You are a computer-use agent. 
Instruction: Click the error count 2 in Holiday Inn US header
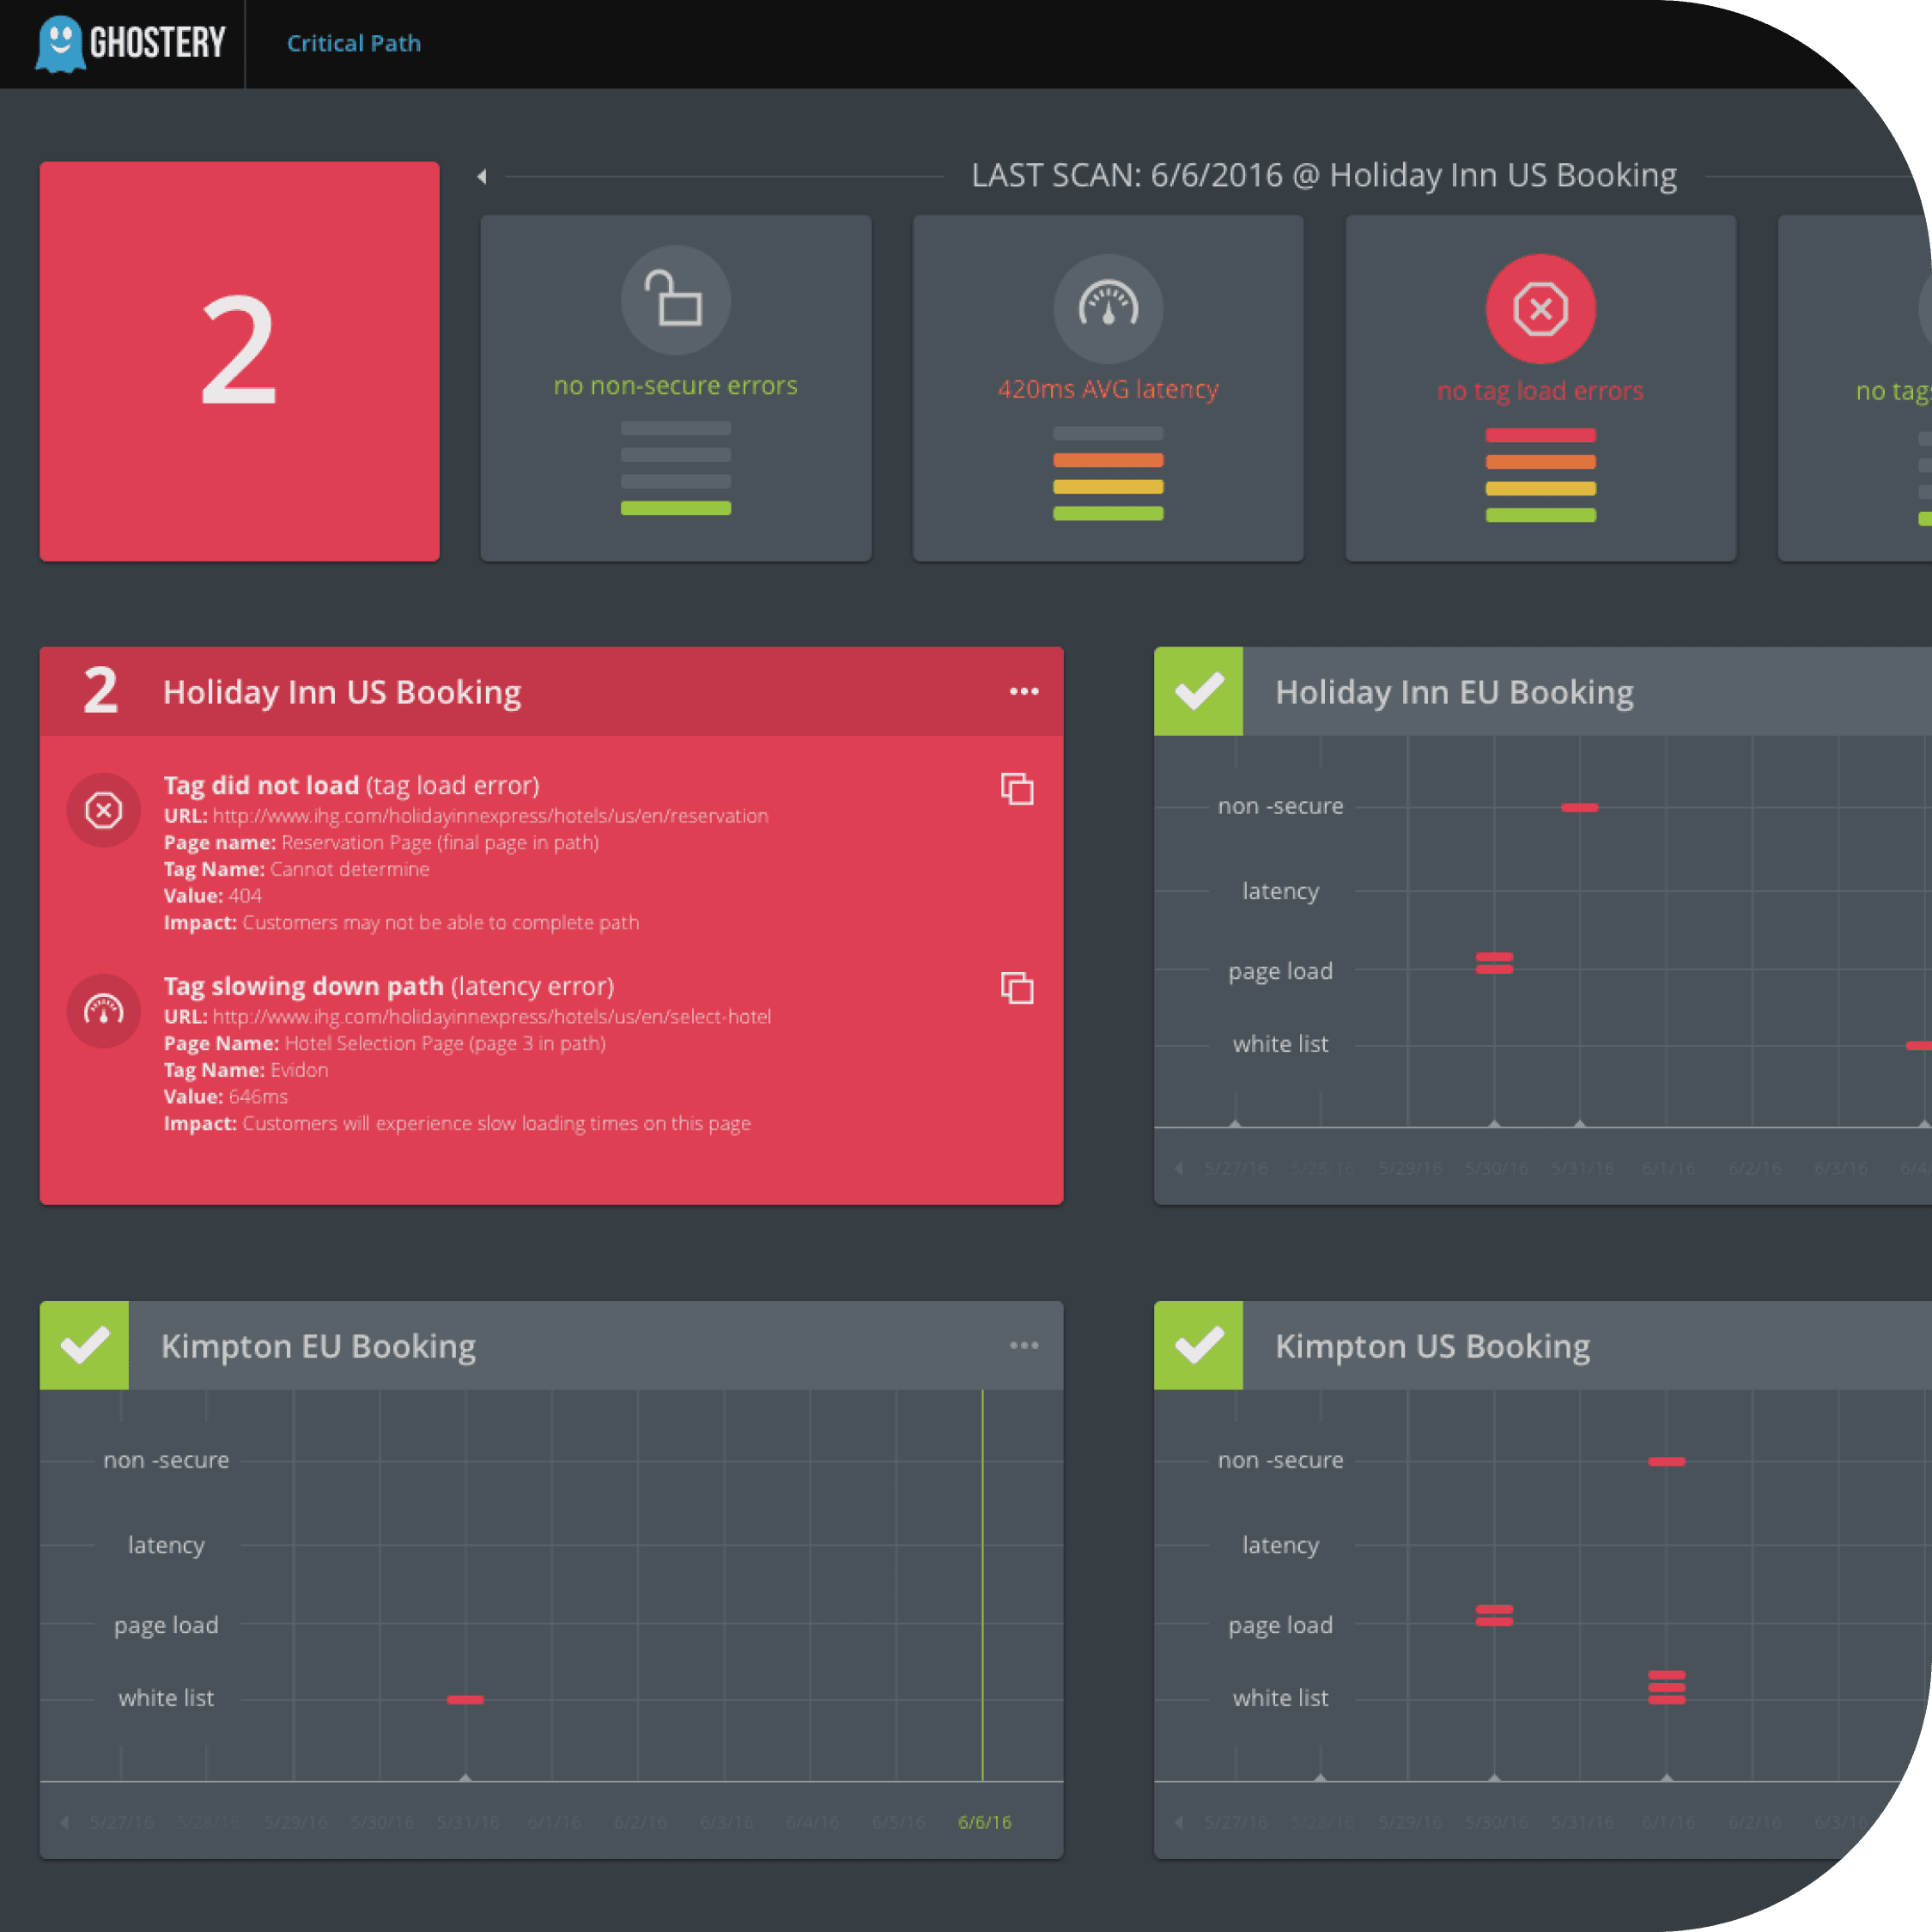pos(100,691)
